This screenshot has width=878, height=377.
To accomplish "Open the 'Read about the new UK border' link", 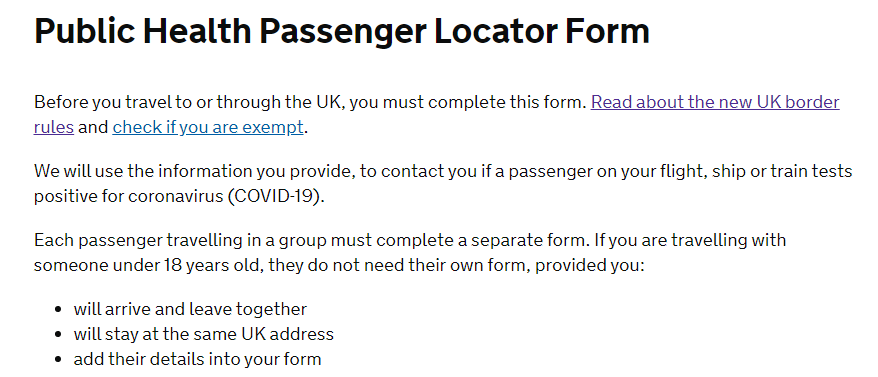I will (x=715, y=103).
